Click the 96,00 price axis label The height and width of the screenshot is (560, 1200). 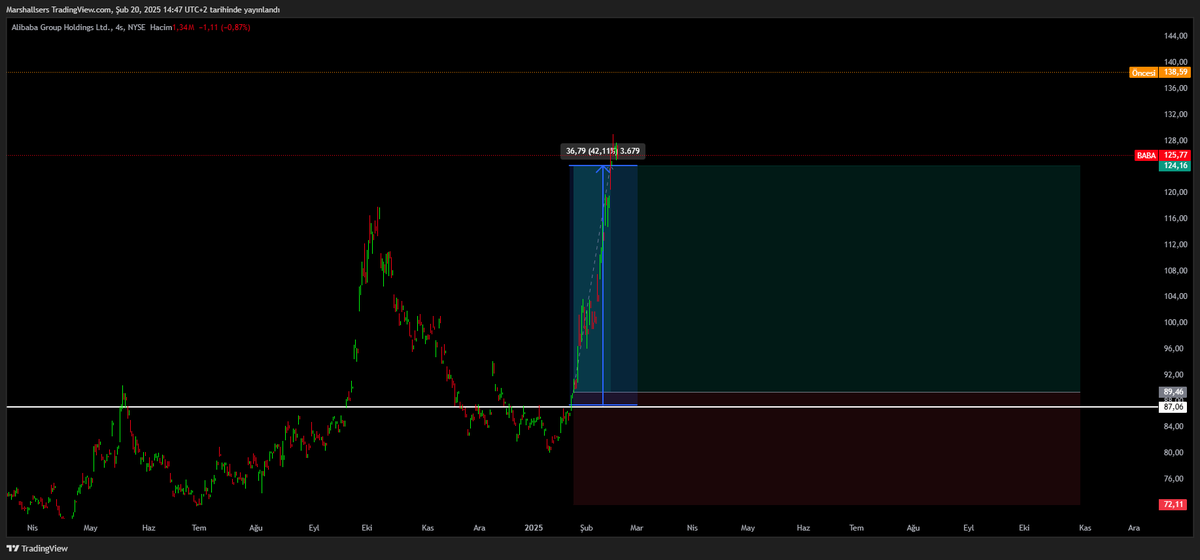coord(1174,348)
